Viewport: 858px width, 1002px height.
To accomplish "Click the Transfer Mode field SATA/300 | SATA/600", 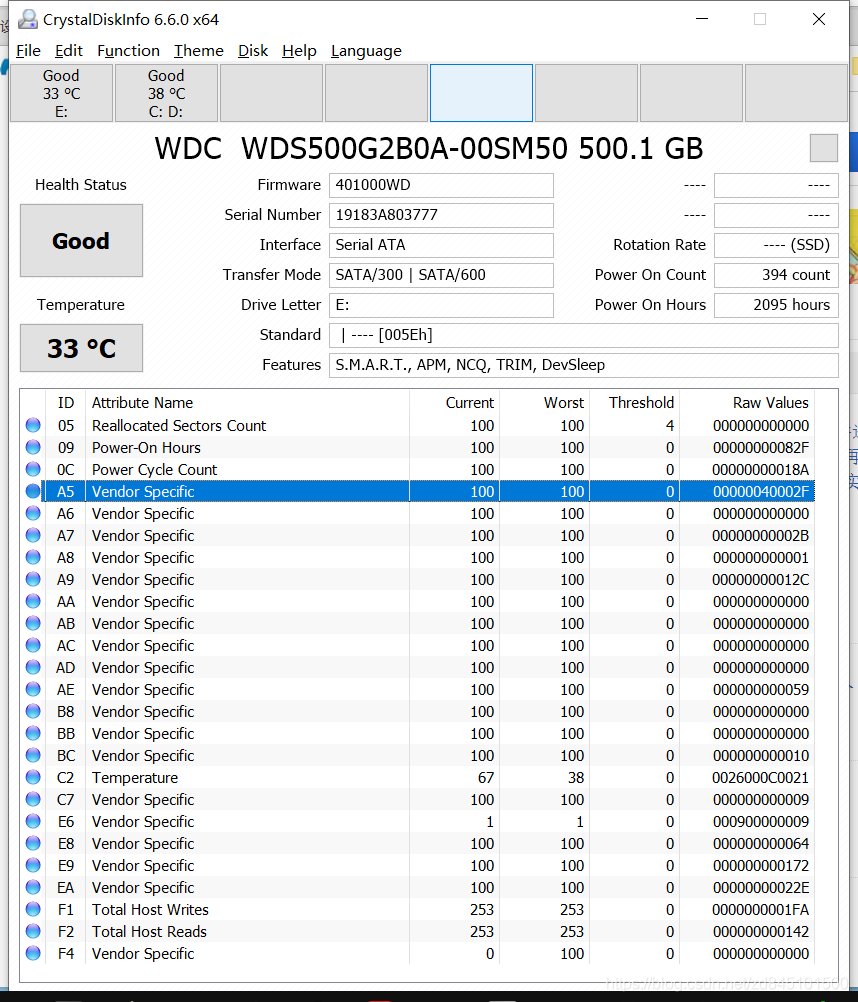I will click(x=441, y=275).
